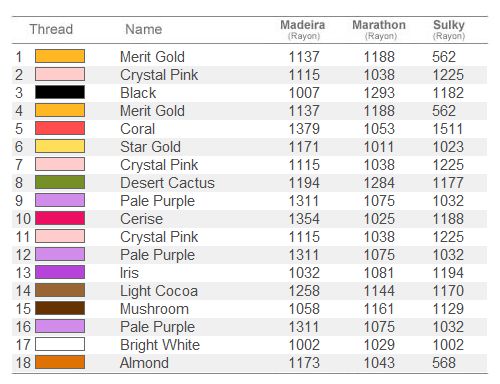The image size is (500, 384).
Task: Click the Cerise swatch in row 10
Action: click(60, 218)
